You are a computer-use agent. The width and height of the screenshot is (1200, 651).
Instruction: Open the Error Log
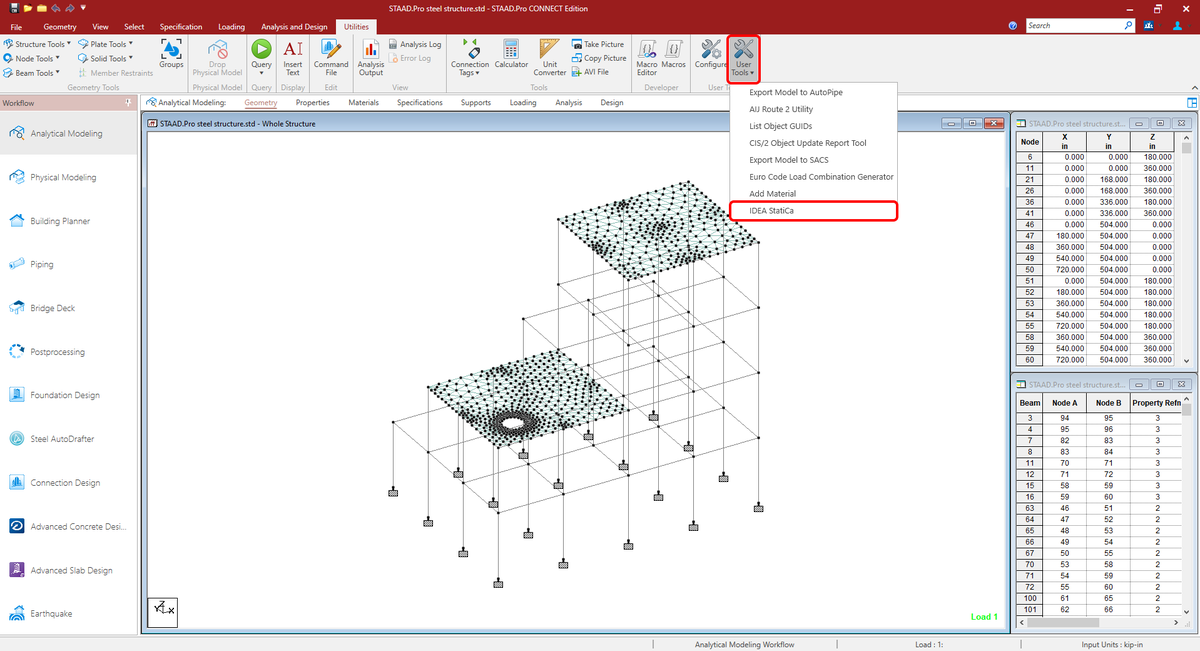(x=410, y=57)
